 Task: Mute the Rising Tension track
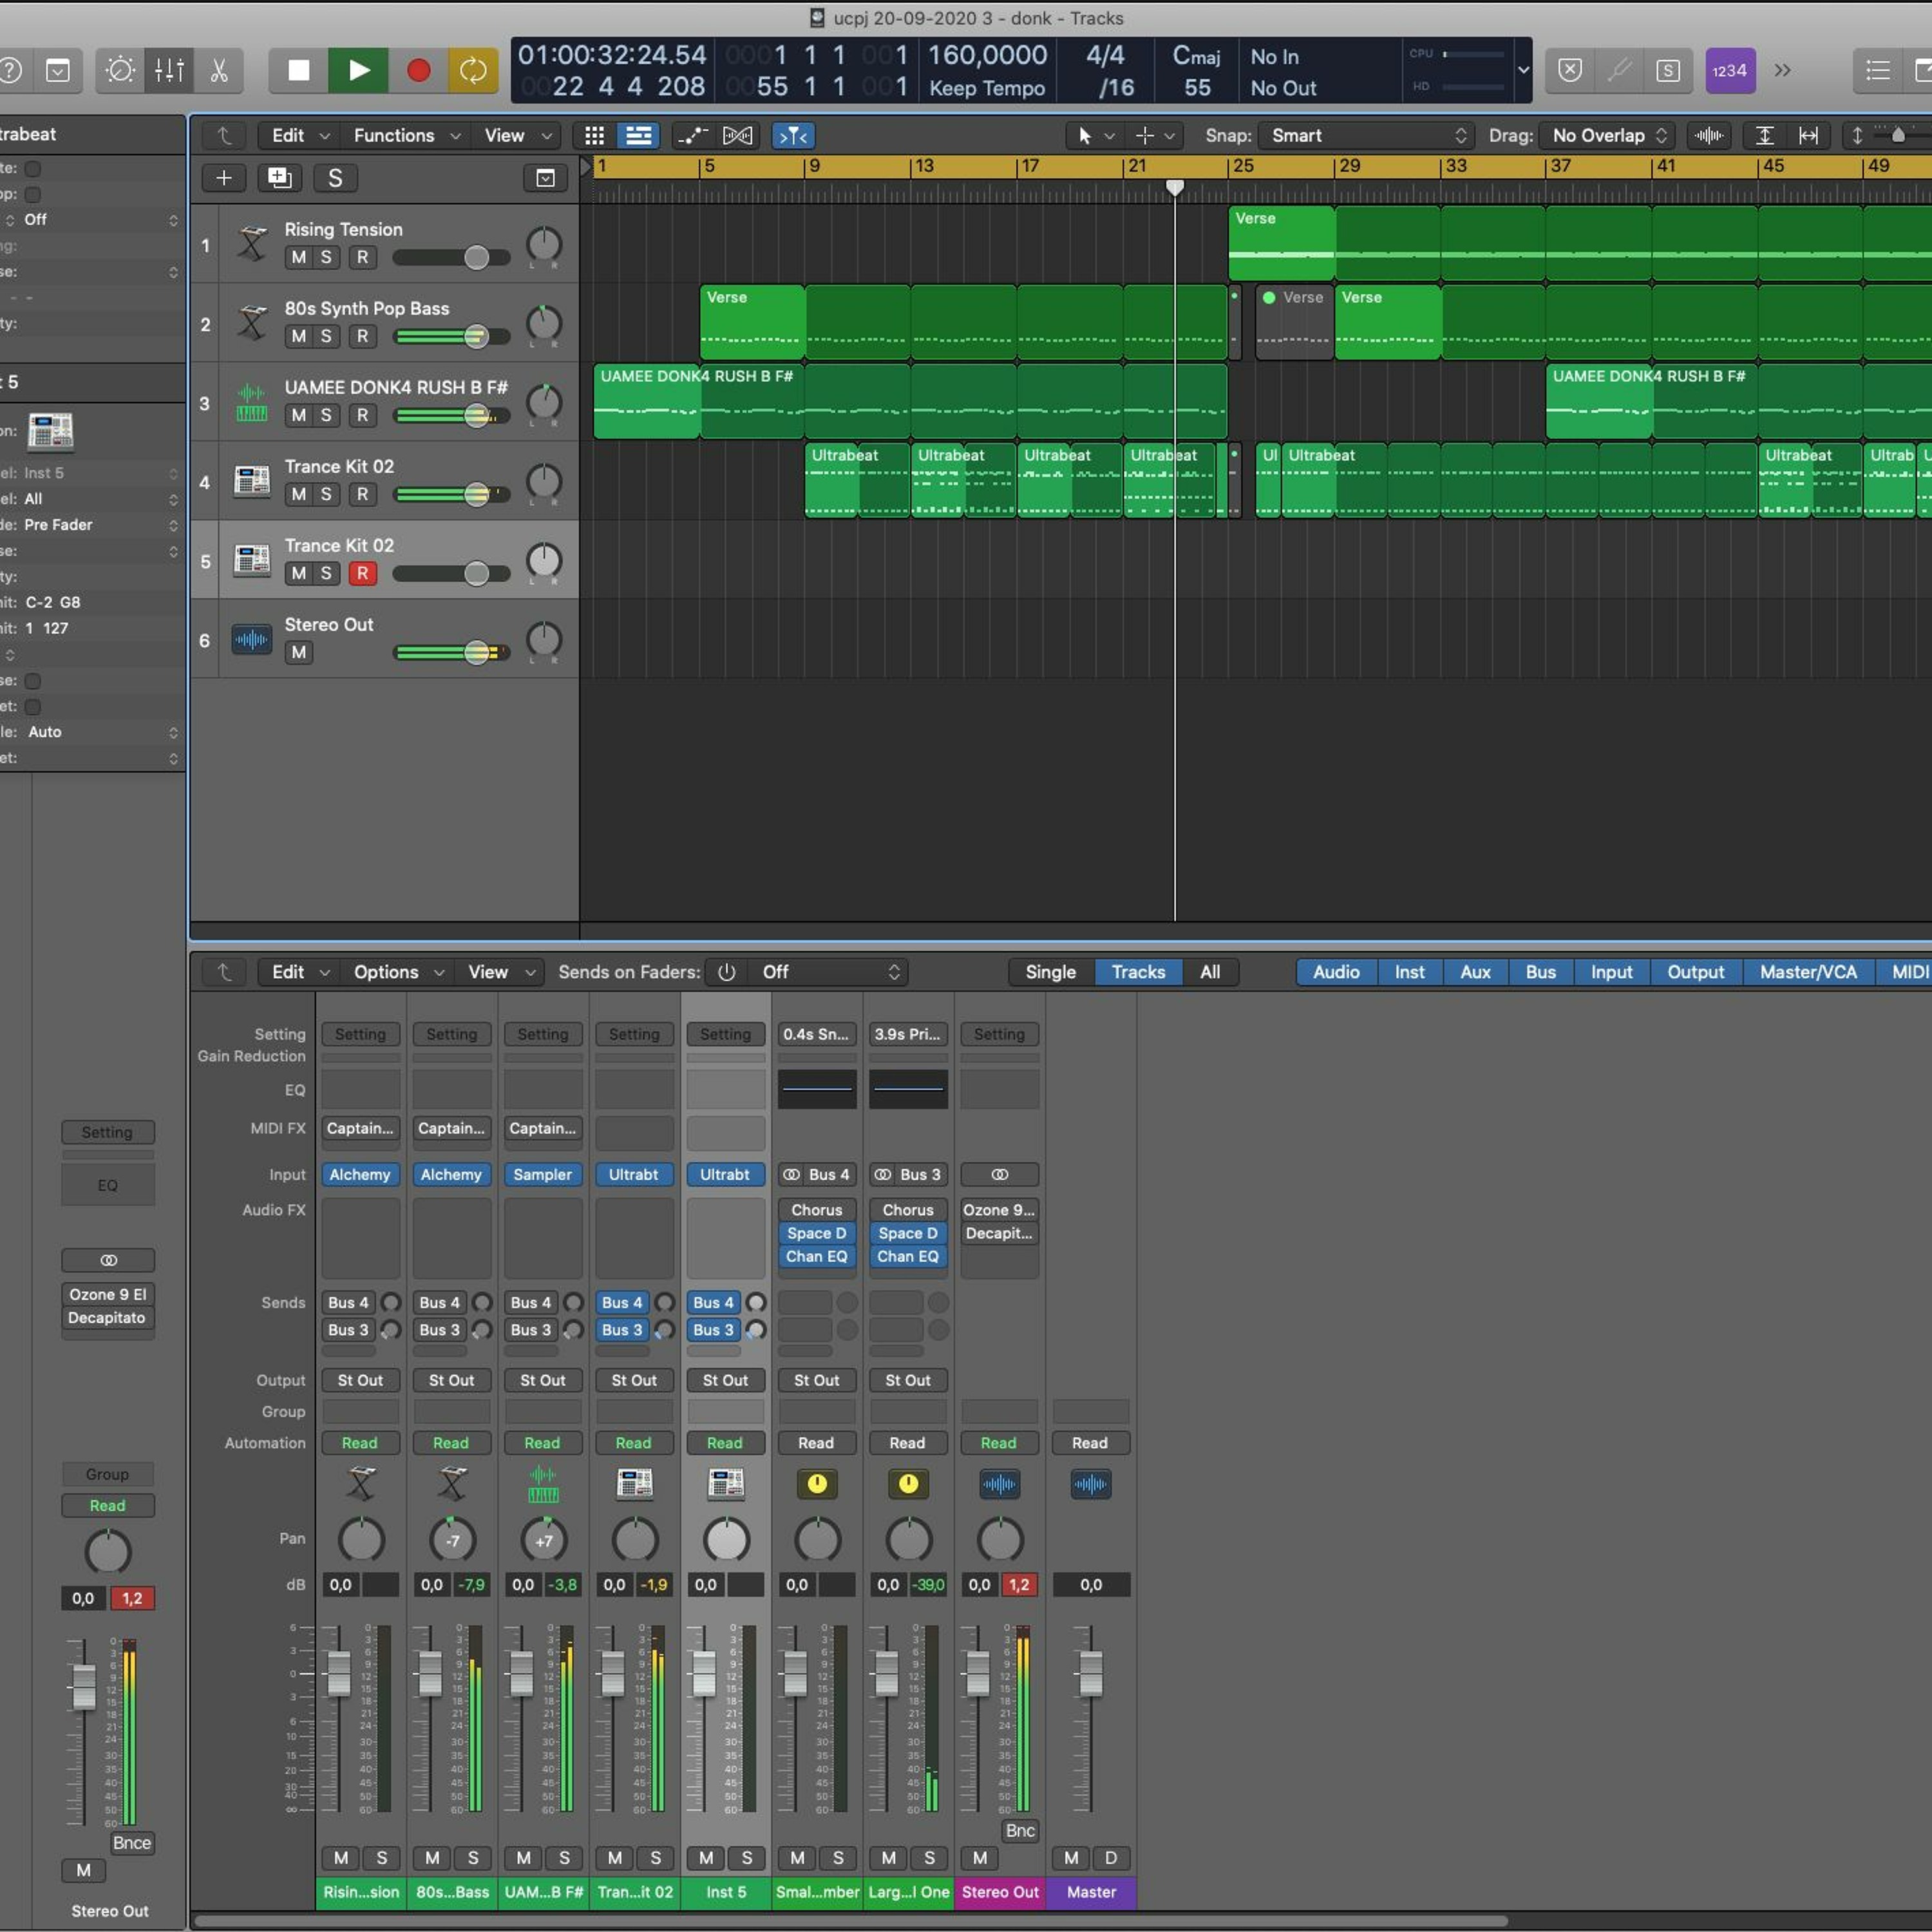pyautogui.click(x=298, y=257)
